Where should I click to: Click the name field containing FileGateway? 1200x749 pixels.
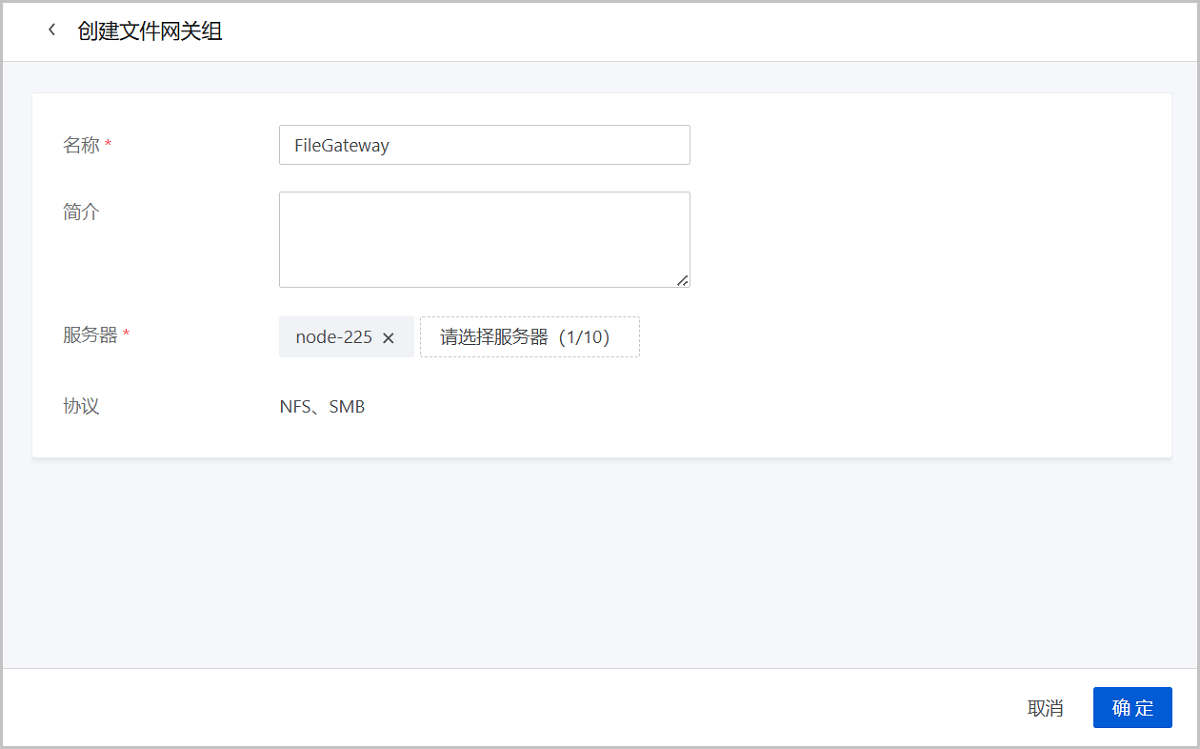[484, 145]
